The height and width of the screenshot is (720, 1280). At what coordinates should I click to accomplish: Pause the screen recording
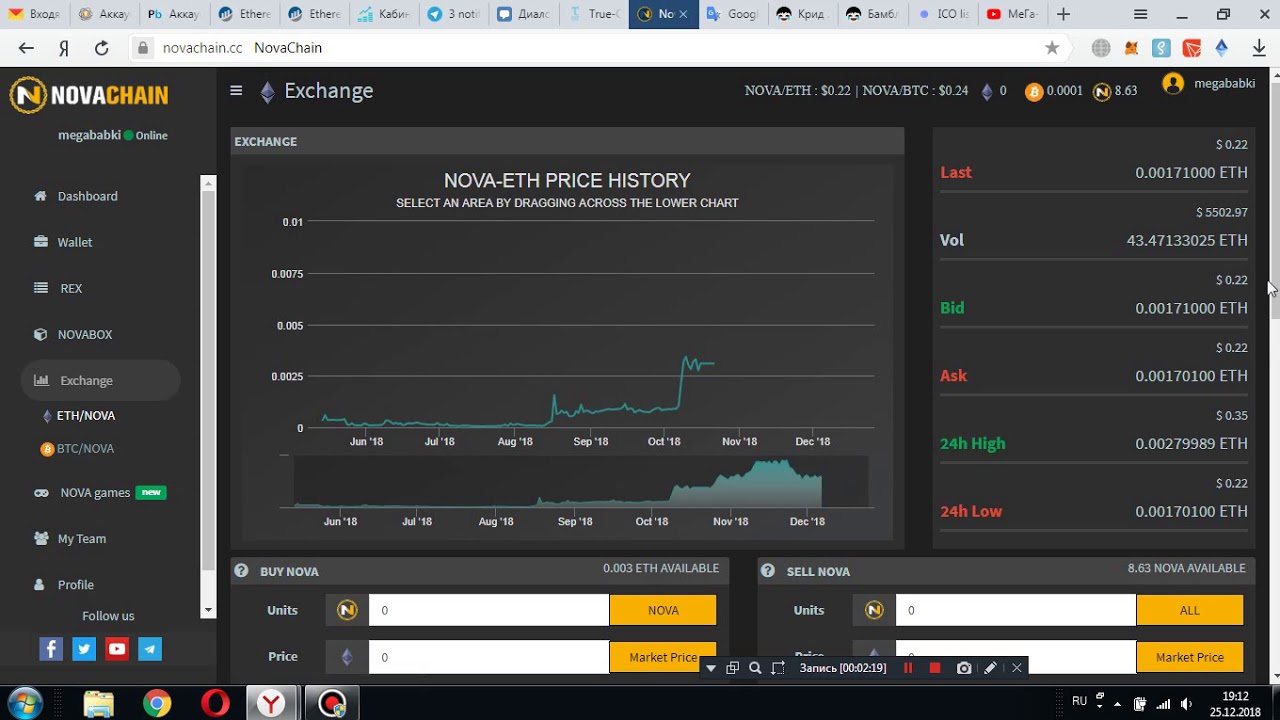click(x=908, y=668)
